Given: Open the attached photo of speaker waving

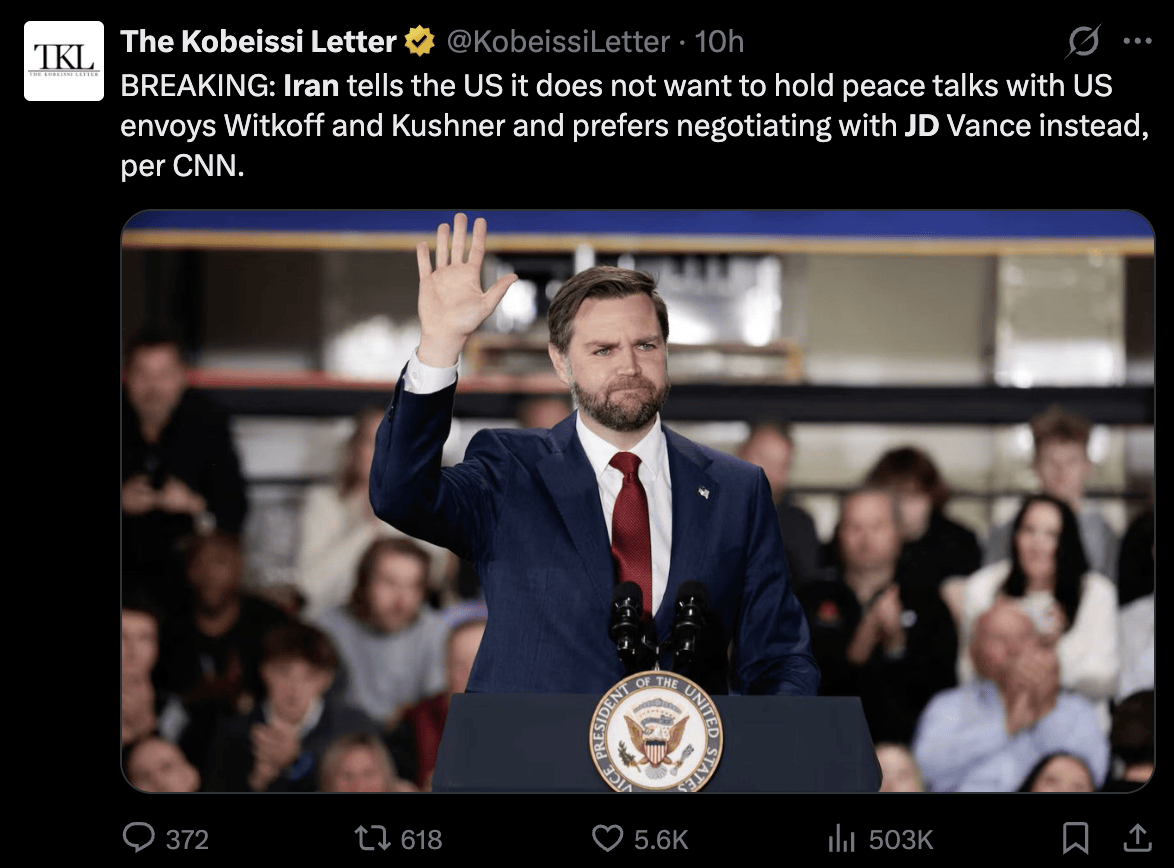Looking at the screenshot, I should click(x=638, y=500).
